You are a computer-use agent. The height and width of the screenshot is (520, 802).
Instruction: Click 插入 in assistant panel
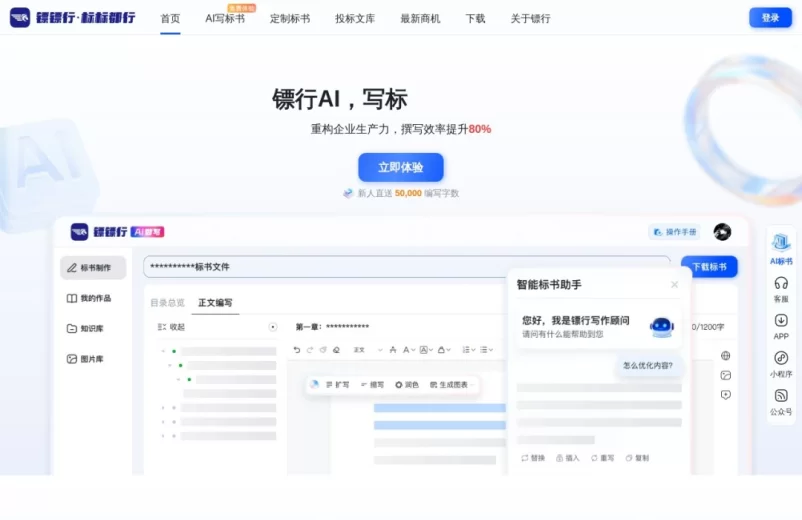[x=568, y=458]
